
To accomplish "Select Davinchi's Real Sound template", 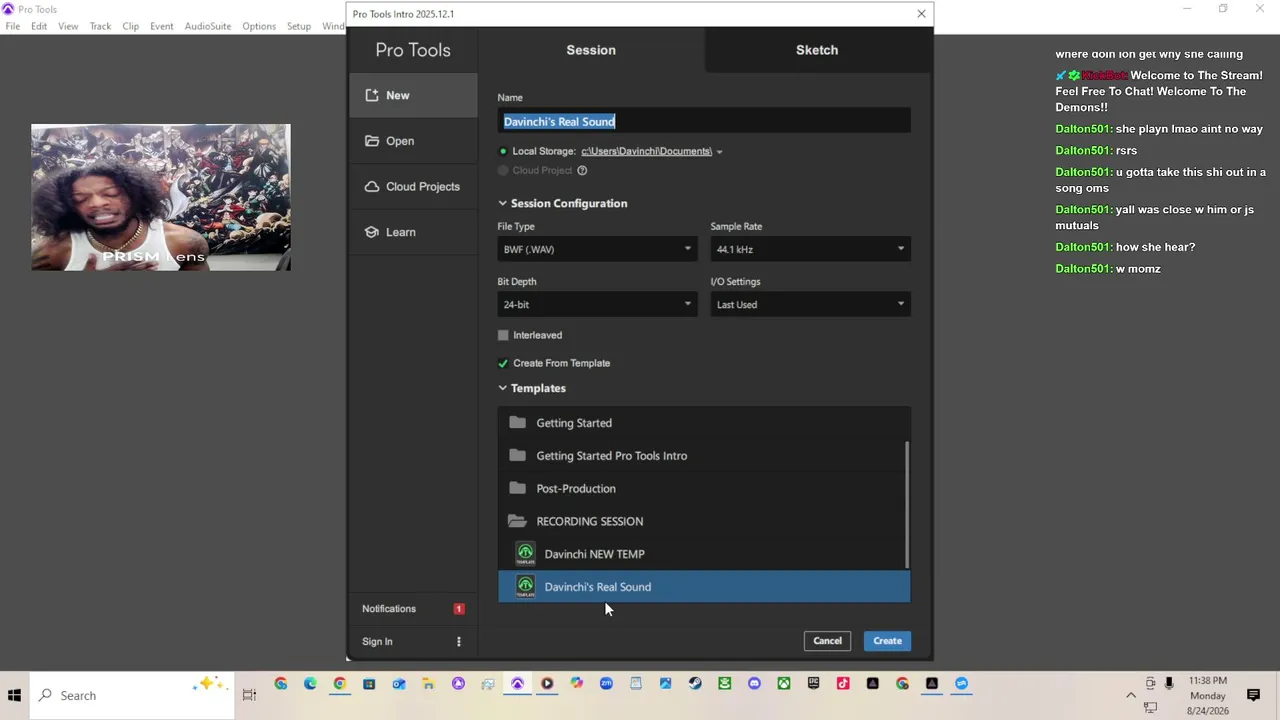I will (x=704, y=587).
